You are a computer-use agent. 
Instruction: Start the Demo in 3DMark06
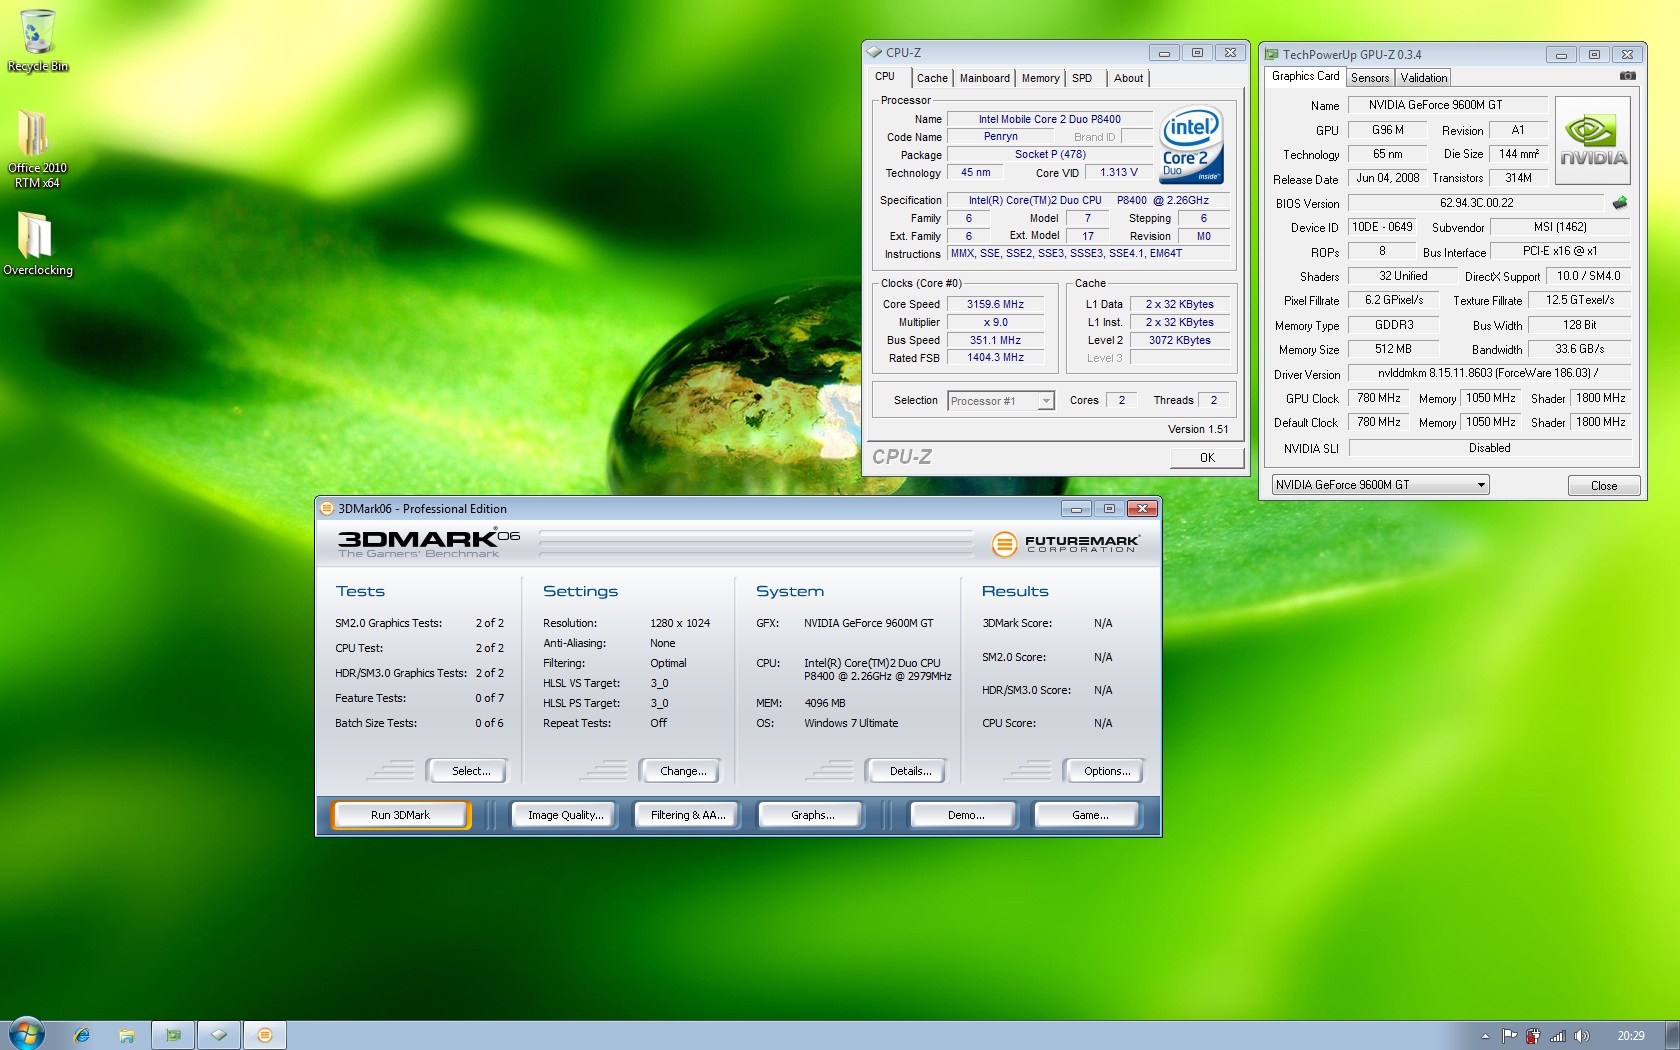(x=965, y=815)
